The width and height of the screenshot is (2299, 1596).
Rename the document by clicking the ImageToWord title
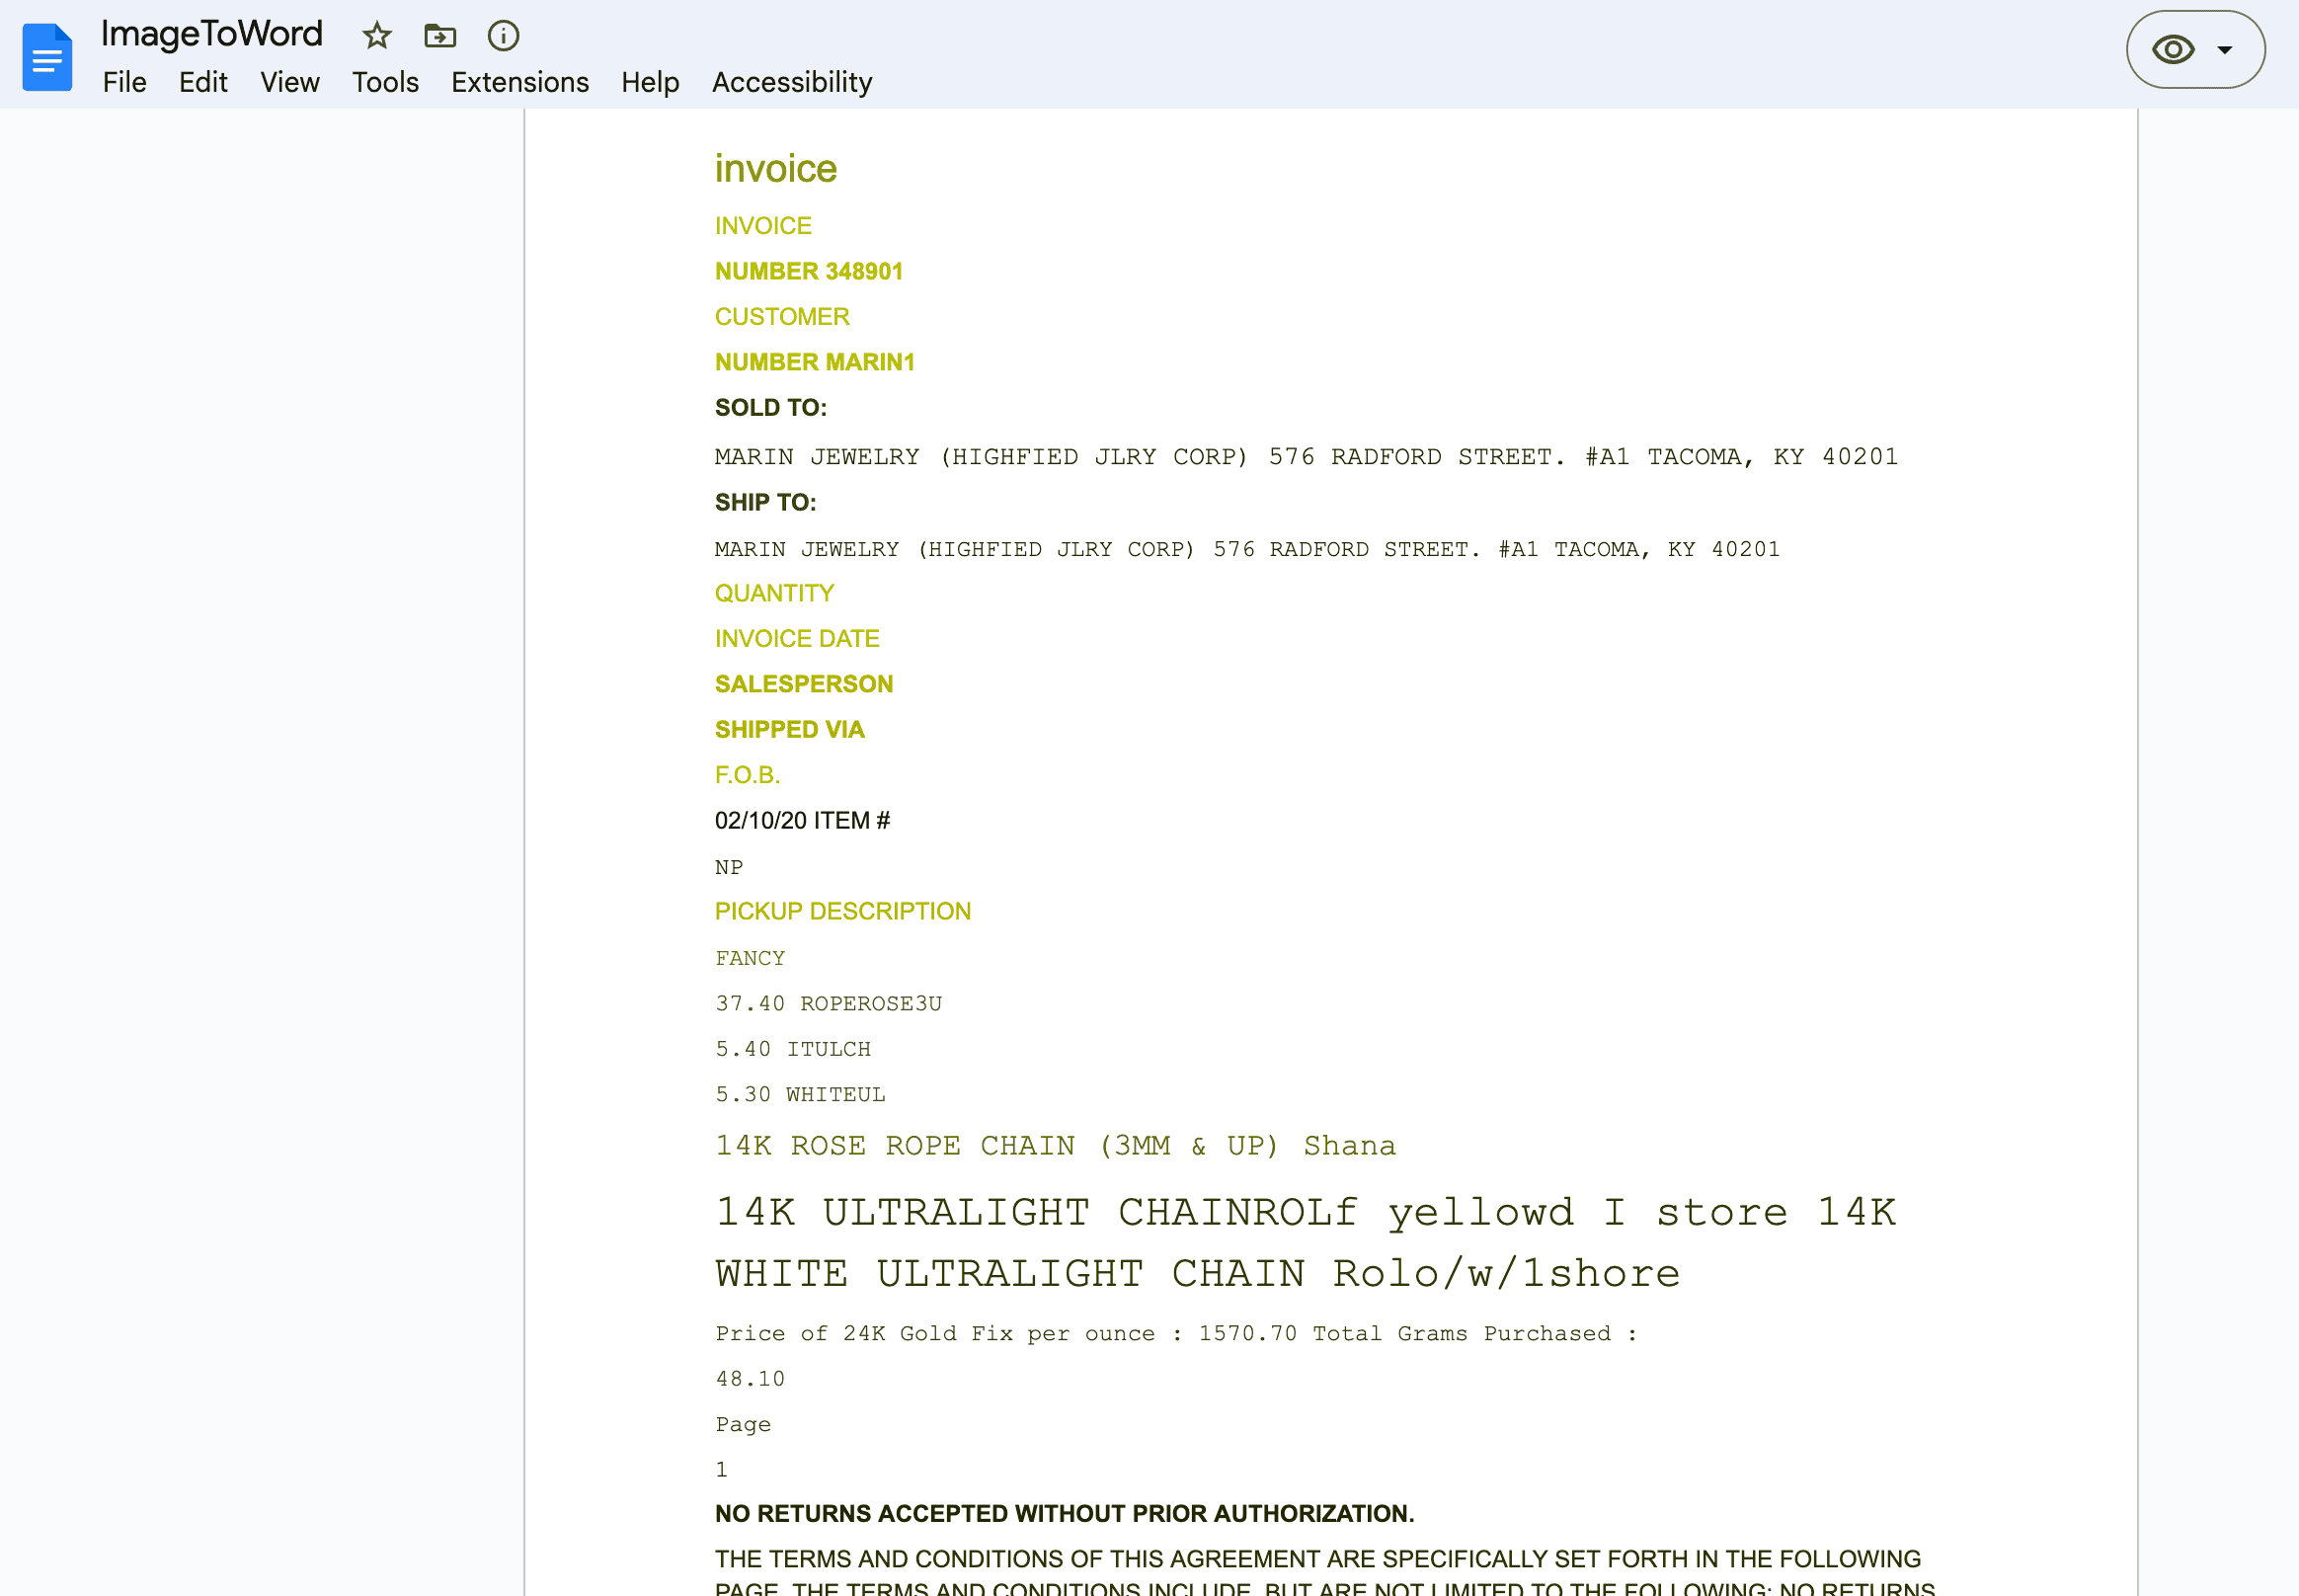click(x=211, y=33)
